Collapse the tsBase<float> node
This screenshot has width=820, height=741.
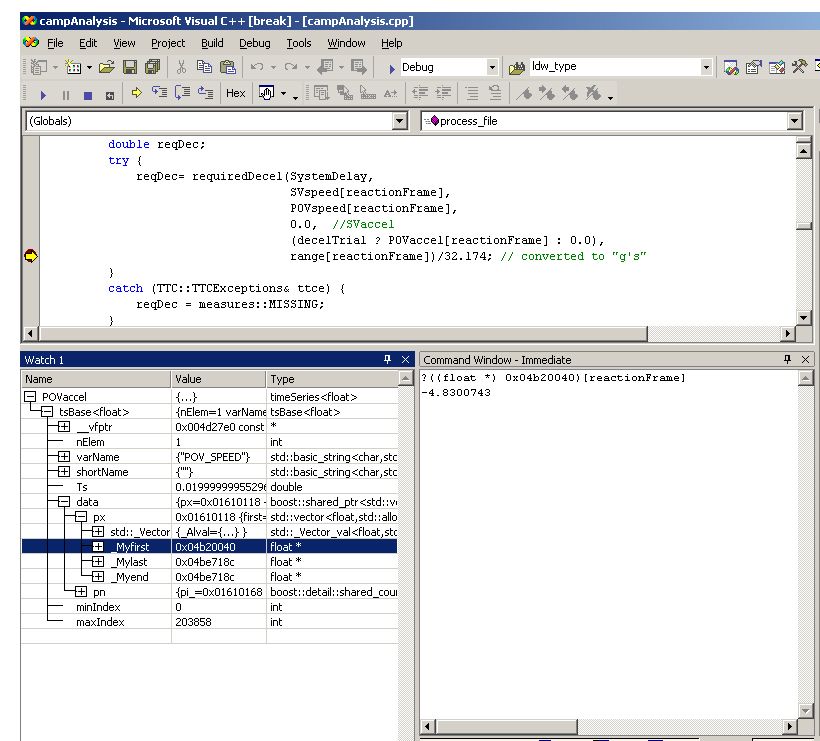point(47,412)
